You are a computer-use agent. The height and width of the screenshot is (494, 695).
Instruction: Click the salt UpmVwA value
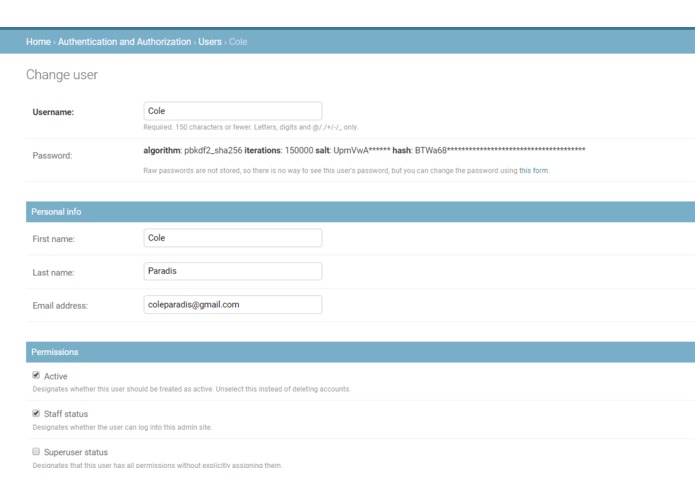click(353, 151)
